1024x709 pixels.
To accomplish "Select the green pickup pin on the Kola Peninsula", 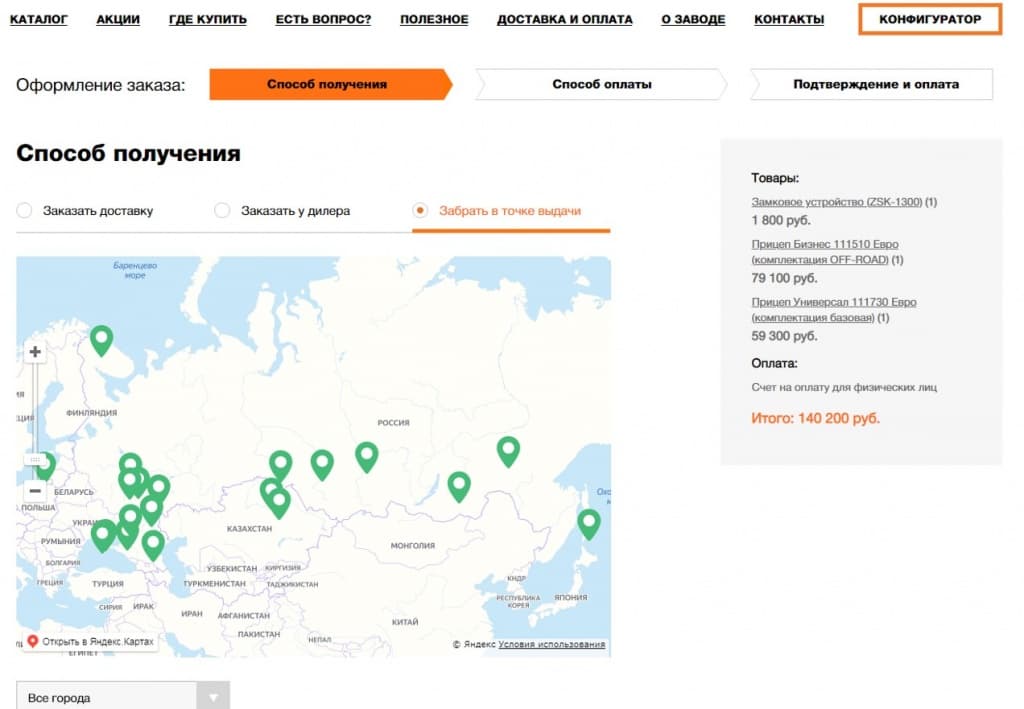I will coord(101,339).
